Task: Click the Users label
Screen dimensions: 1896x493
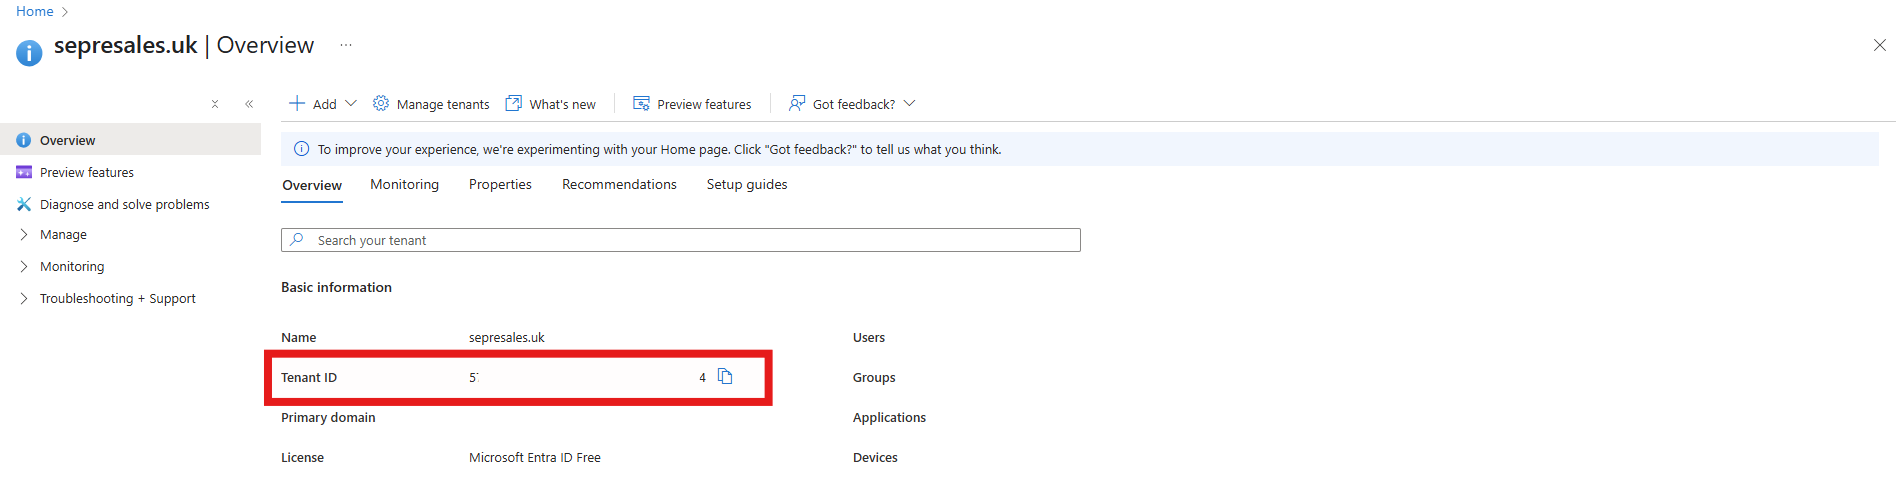Action: 869,338
